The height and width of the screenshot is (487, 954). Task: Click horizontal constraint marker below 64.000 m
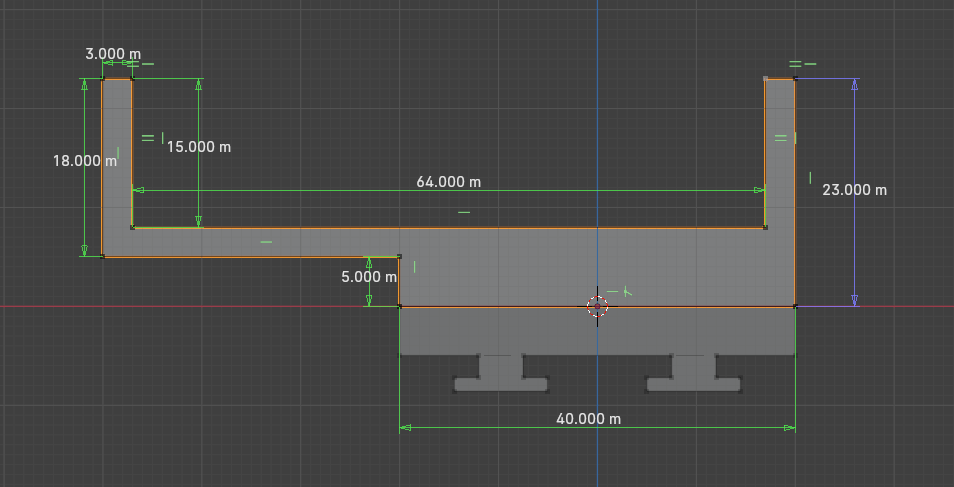click(x=463, y=212)
